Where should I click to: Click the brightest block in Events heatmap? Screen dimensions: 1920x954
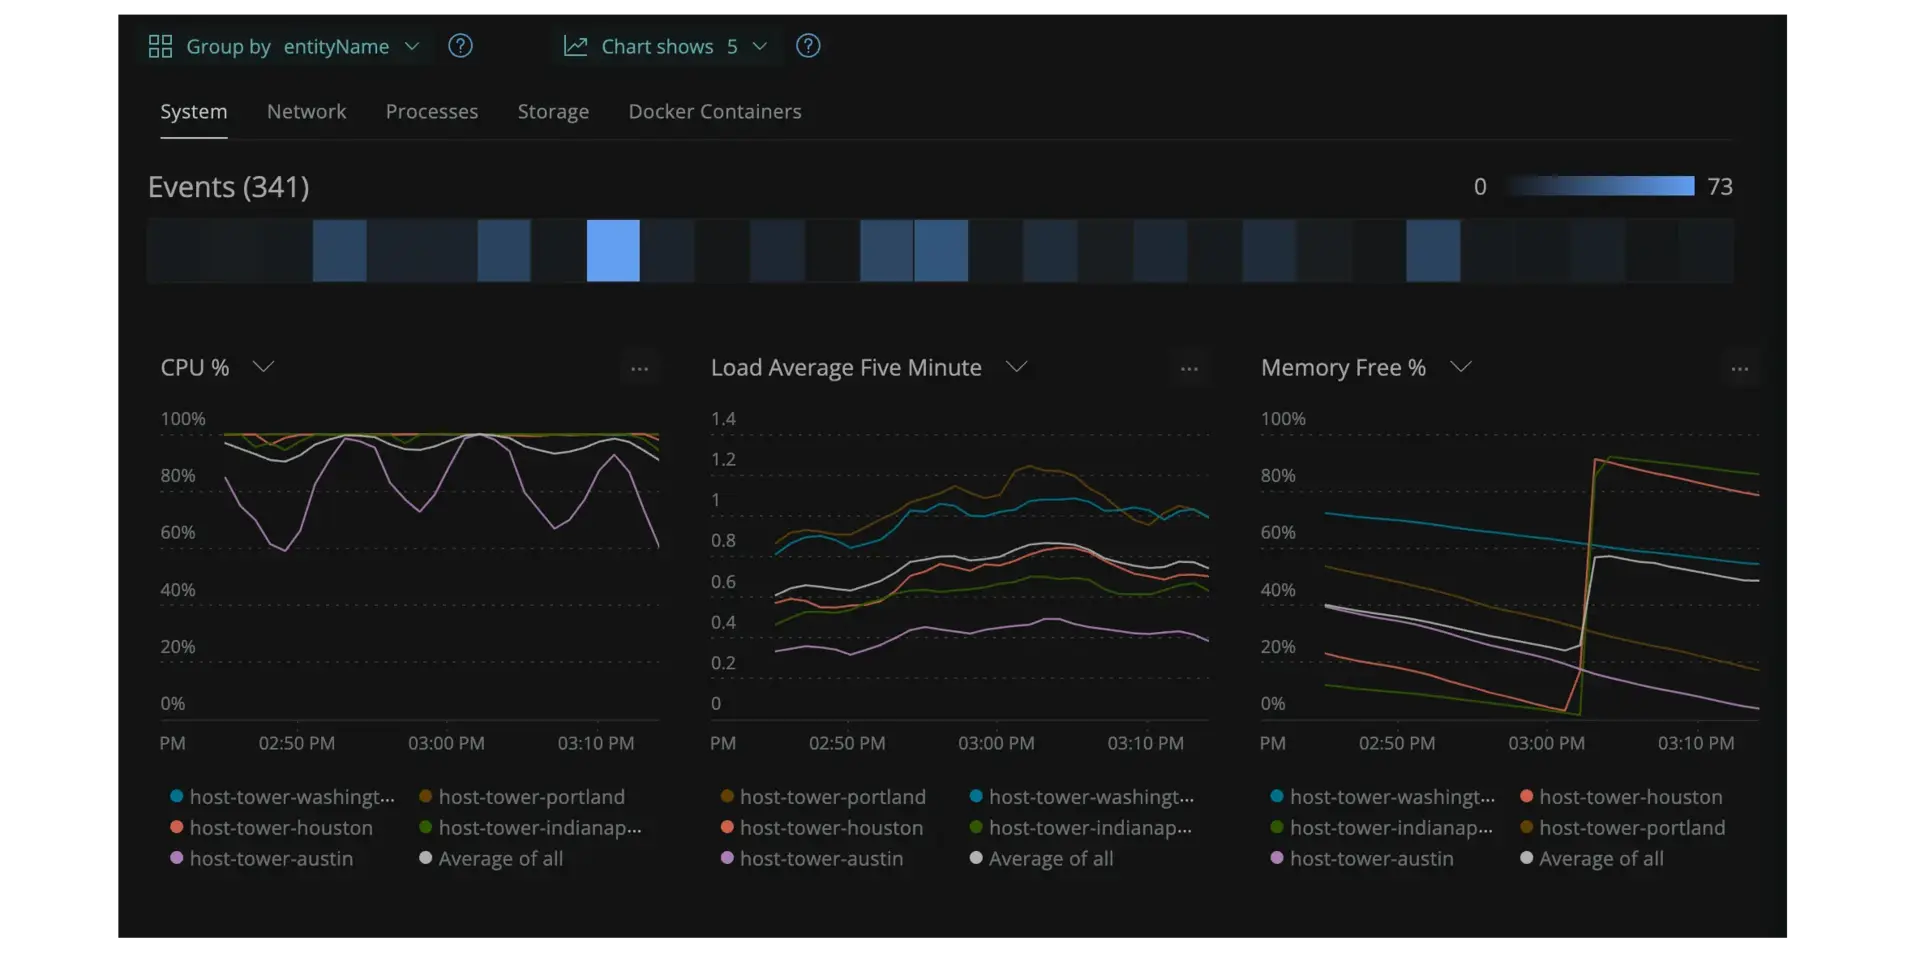point(613,251)
